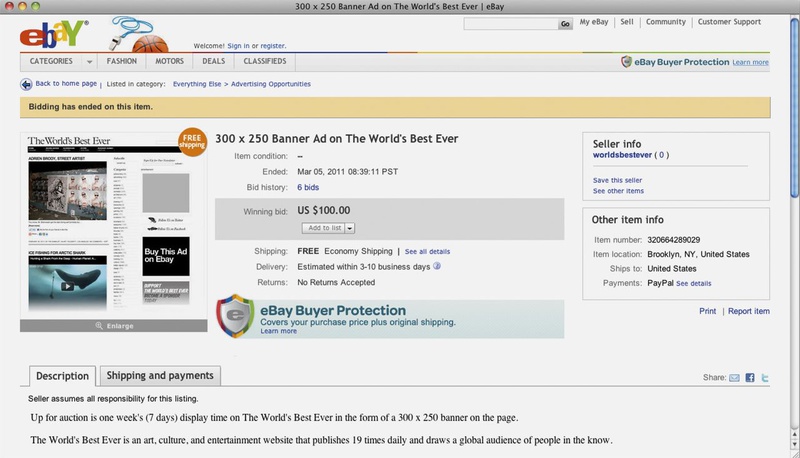This screenshot has height=458, width=800.
Task: Open the Classifieds menu
Action: coord(265,61)
